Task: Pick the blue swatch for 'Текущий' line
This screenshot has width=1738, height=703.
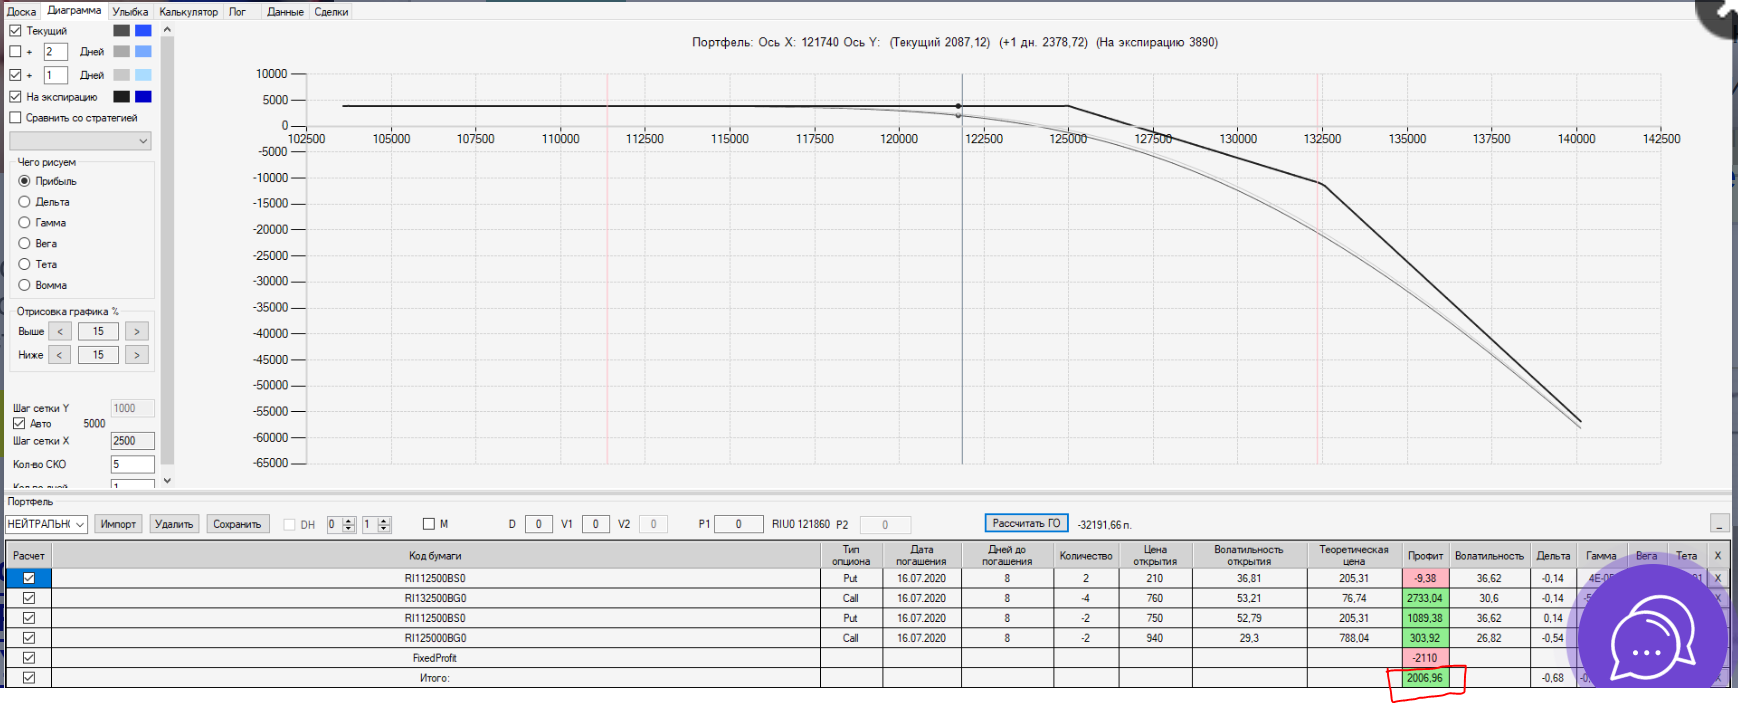Action: [143, 30]
